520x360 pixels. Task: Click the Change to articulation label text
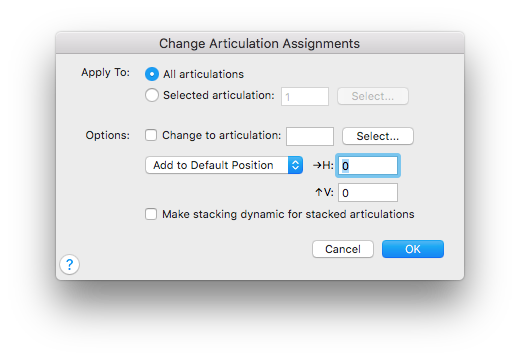[222, 135]
